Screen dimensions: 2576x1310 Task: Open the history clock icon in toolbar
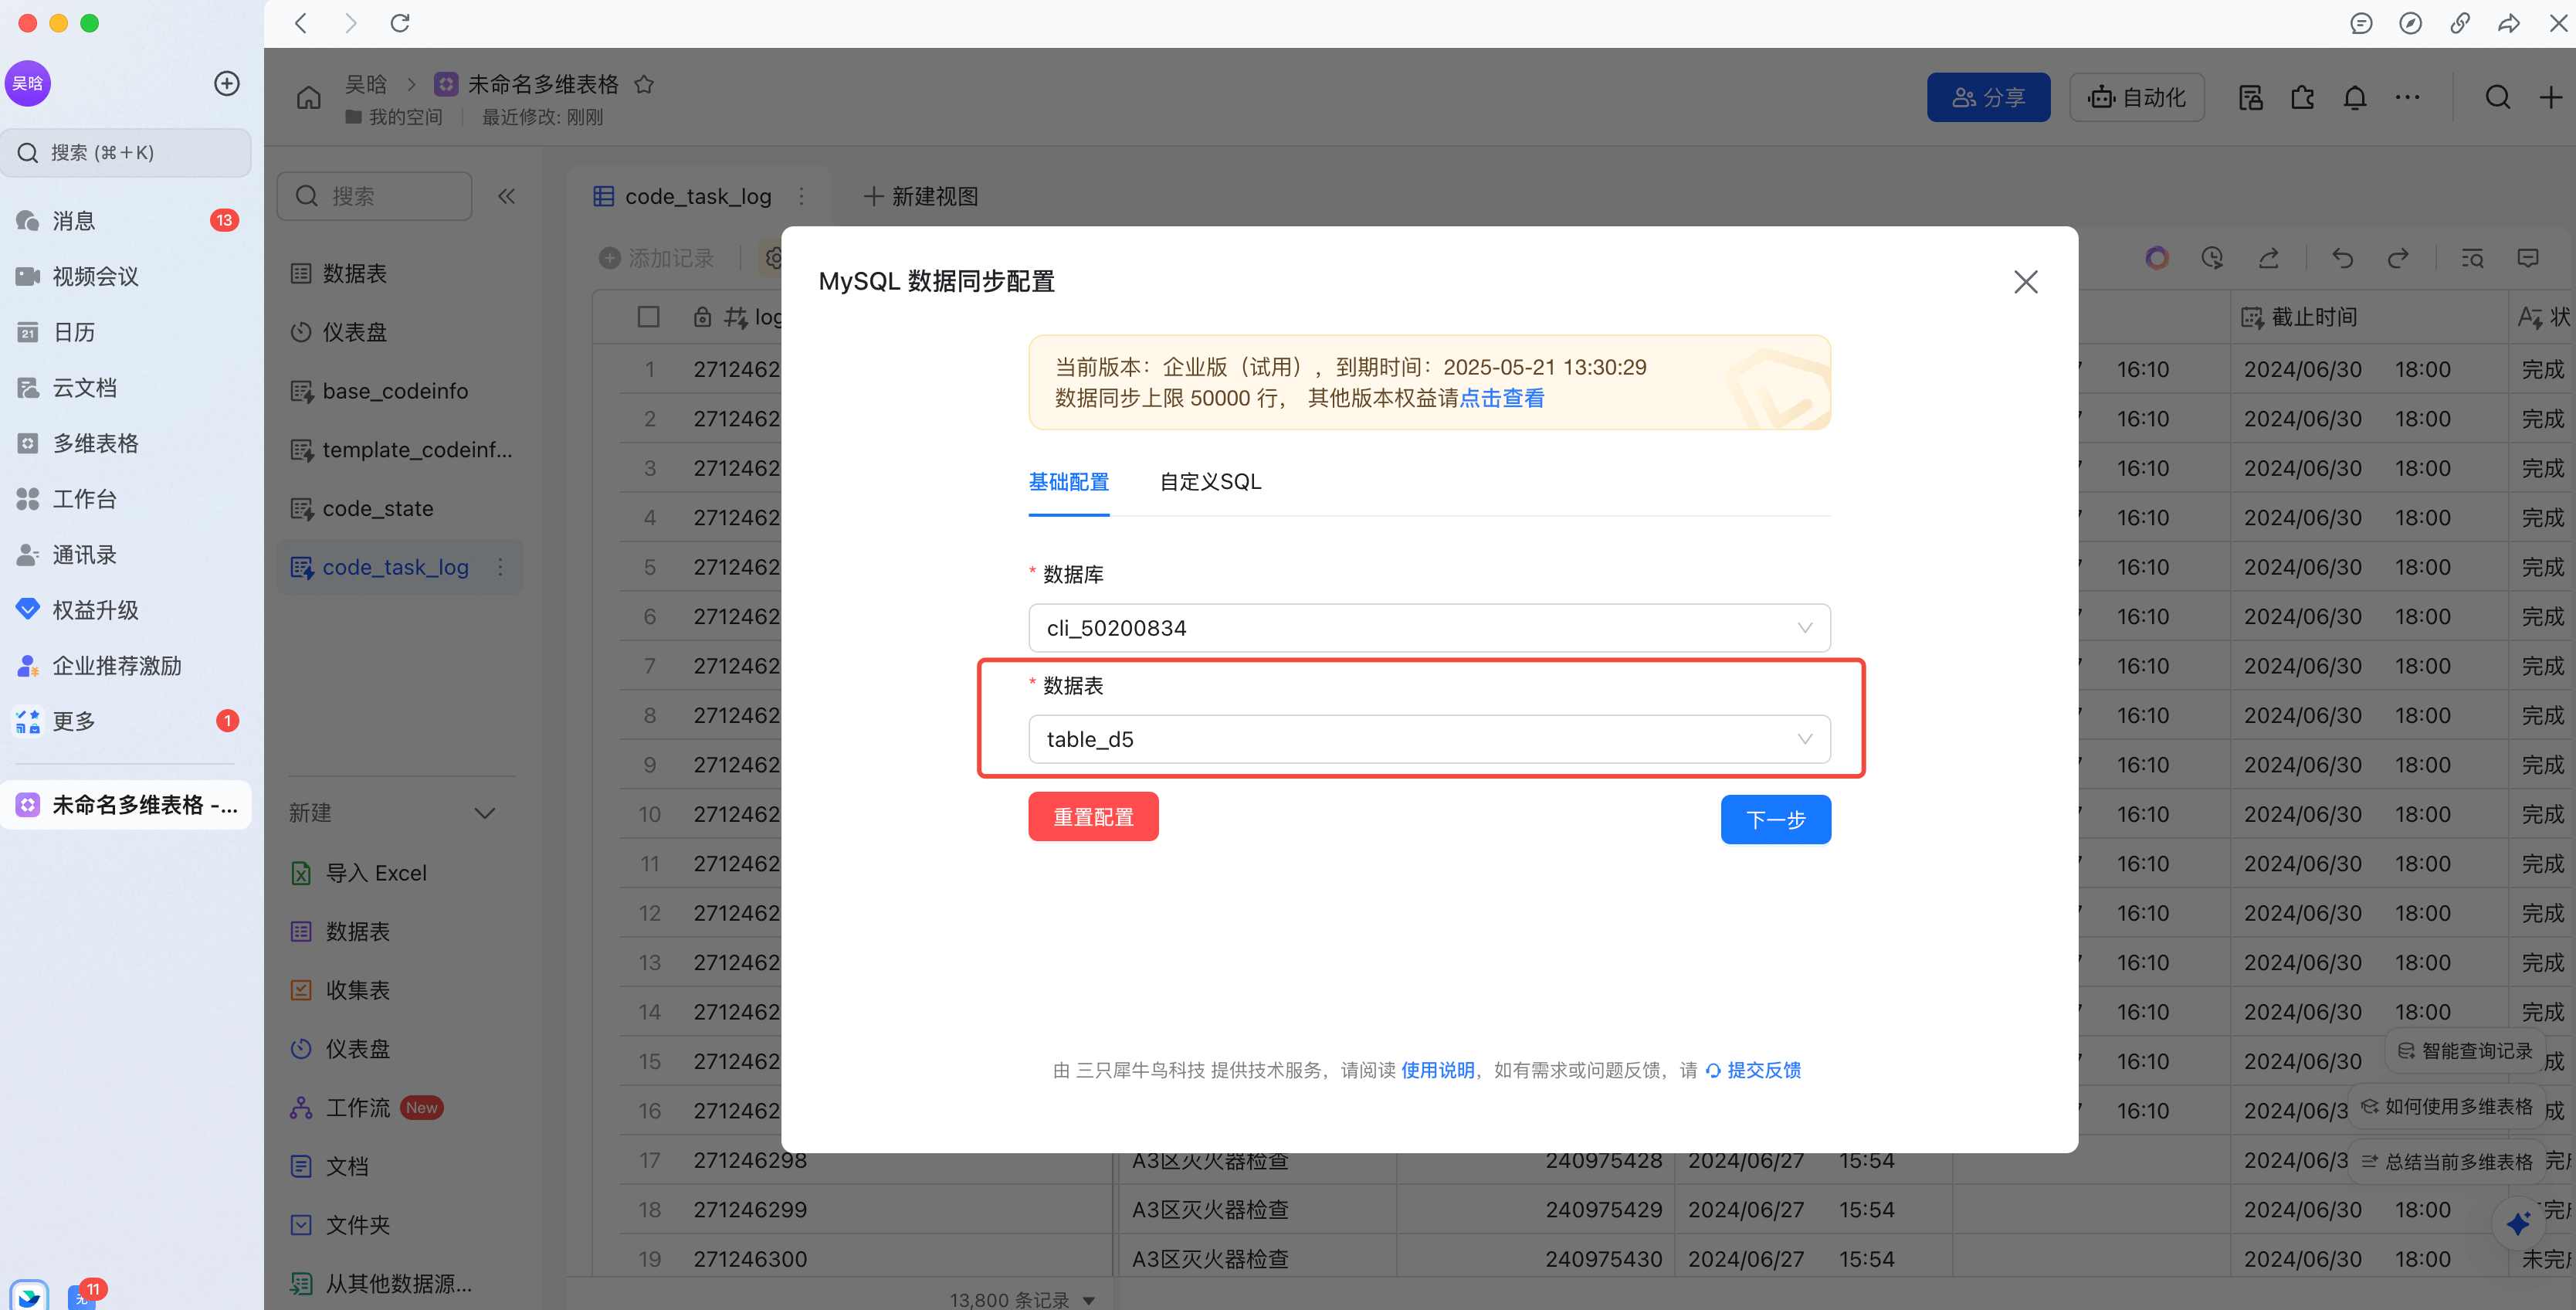(2212, 258)
